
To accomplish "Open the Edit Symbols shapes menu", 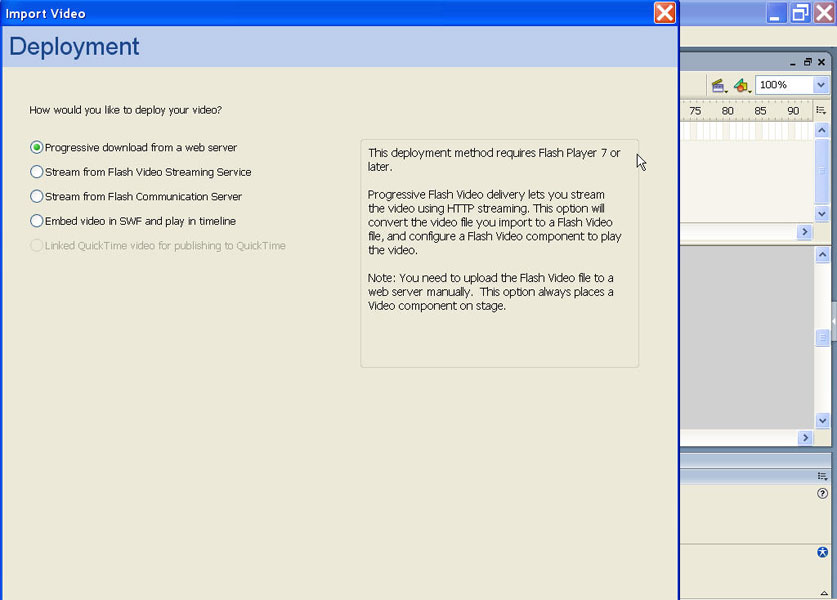I will 741,85.
